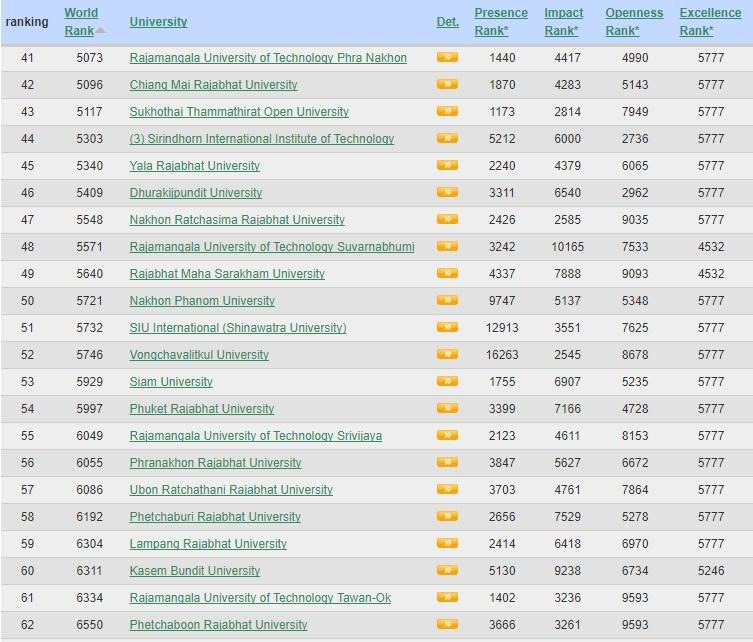Open details icon for Dhurakijpundit University
This screenshot has height=642, width=753.
pos(447,193)
